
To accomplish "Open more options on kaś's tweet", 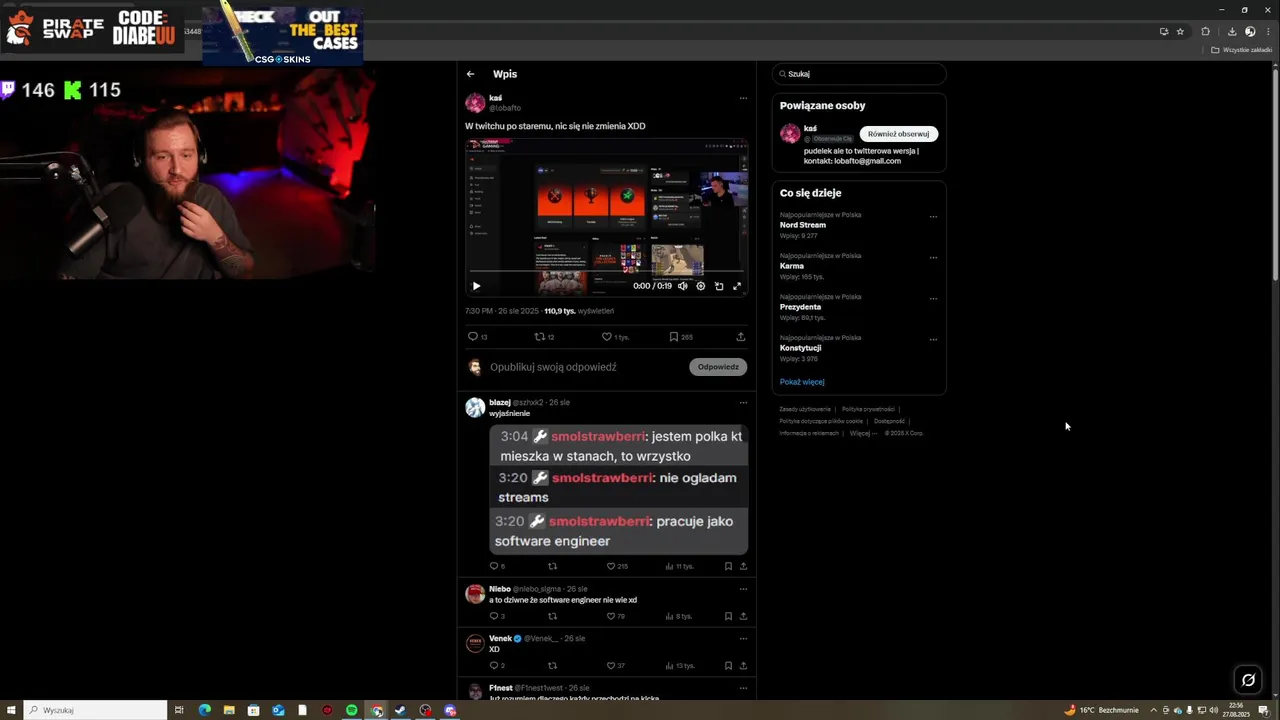I will [x=743, y=98].
